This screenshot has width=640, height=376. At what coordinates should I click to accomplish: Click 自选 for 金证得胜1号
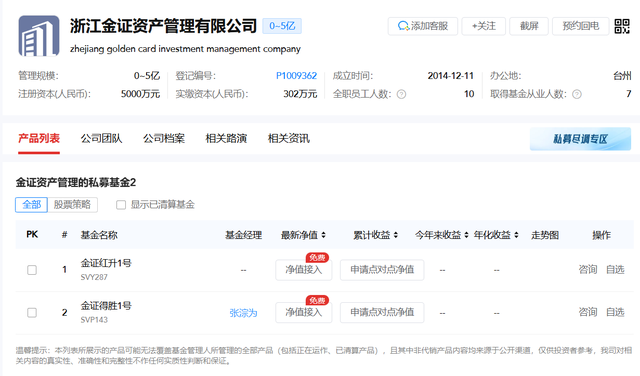615,312
